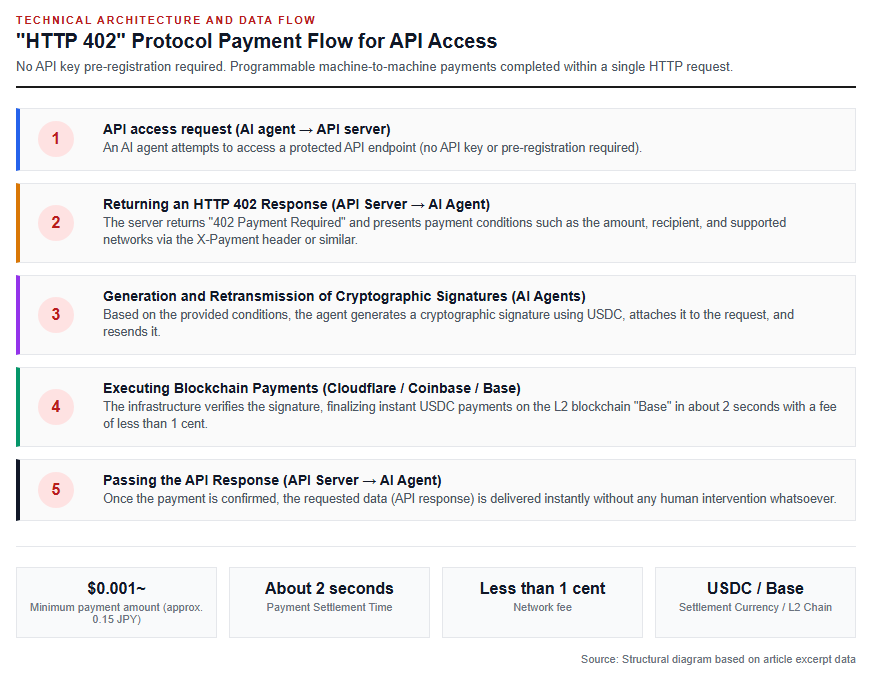
Task: Click the 'API access request' step heading
Action: tap(246, 129)
